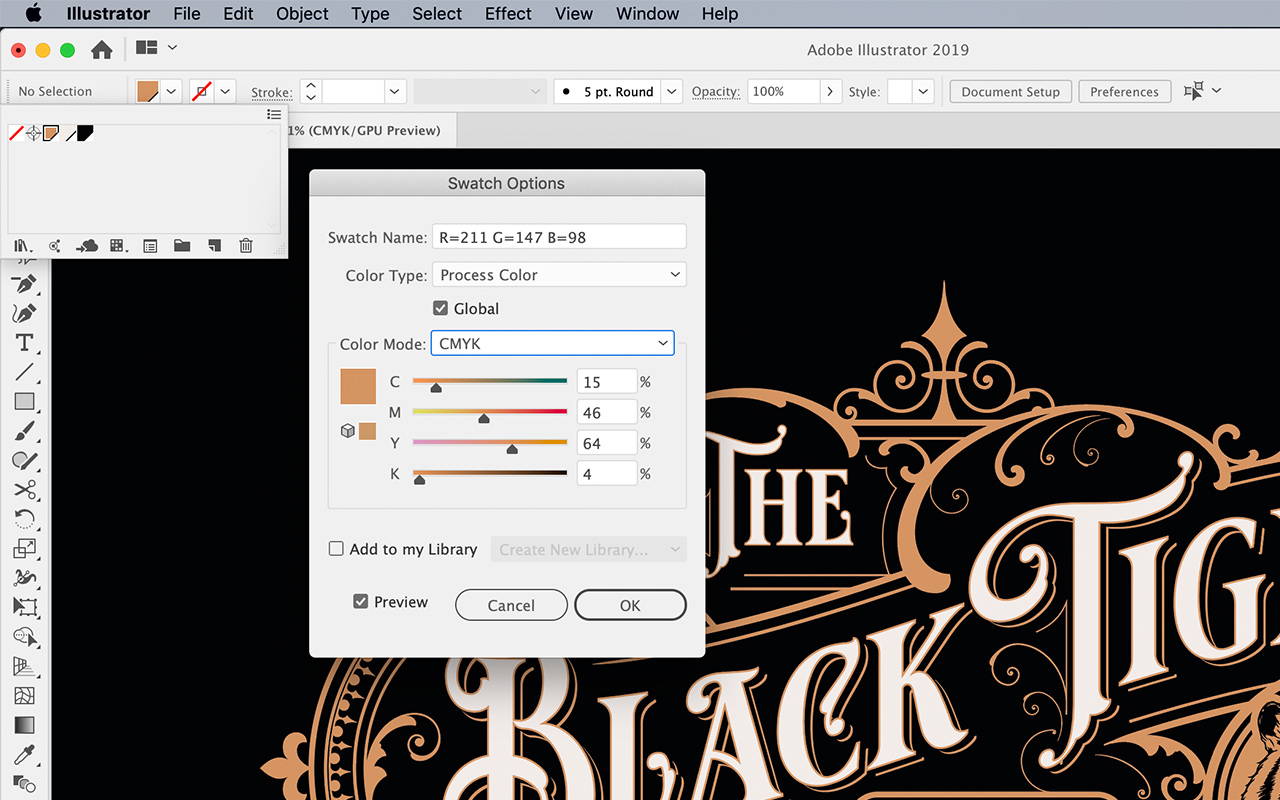
Task: Click the stroke weight stepper arrows
Action: pyautogui.click(x=311, y=91)
